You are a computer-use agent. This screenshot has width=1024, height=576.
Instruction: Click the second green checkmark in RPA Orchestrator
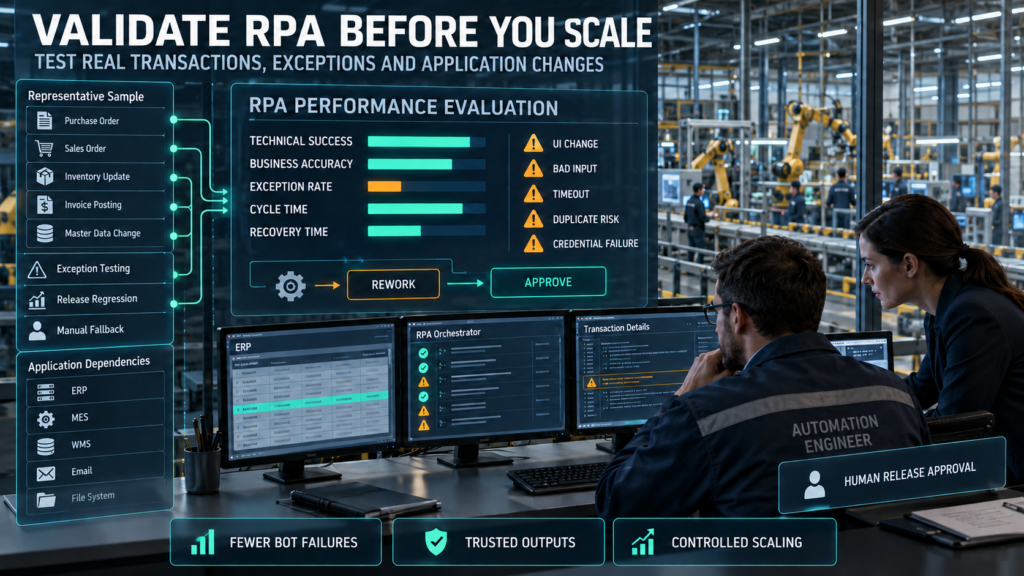click(423, 368)
